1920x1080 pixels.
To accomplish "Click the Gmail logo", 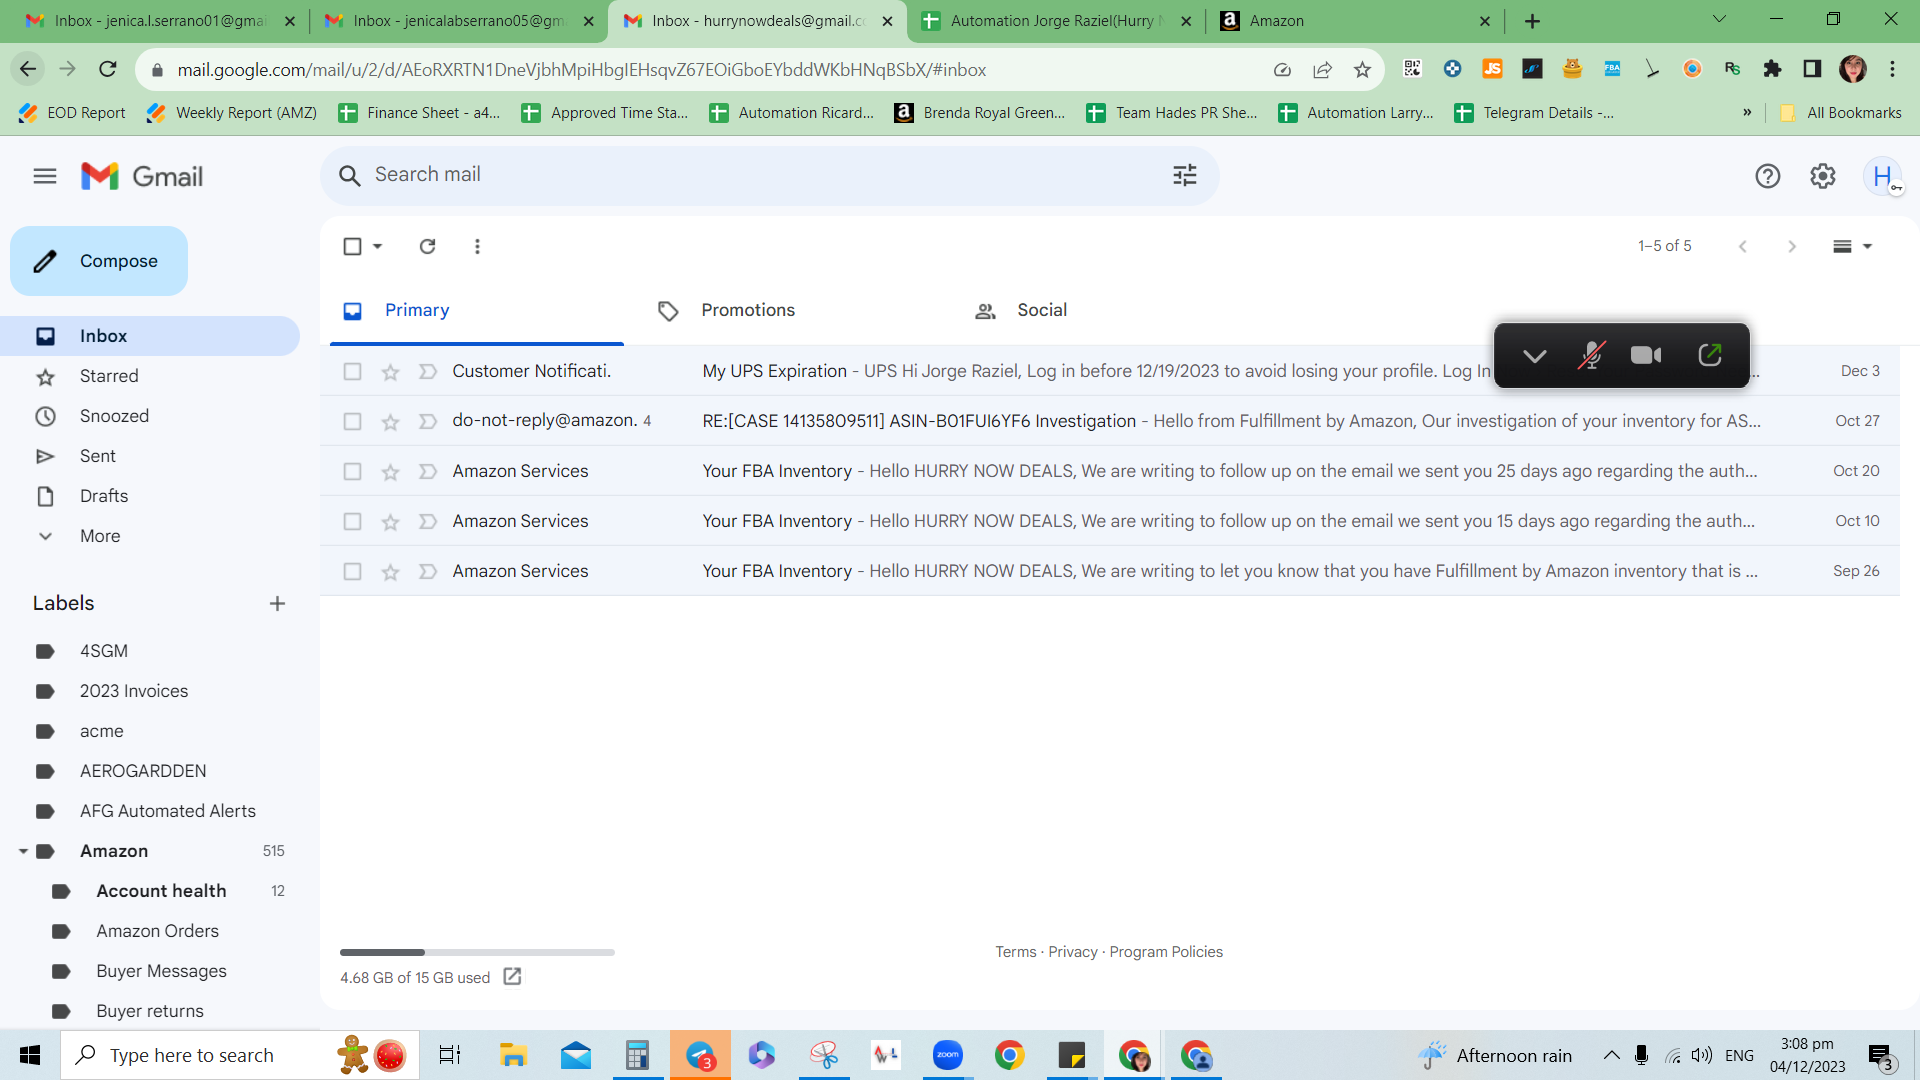I will coord(142,176).
